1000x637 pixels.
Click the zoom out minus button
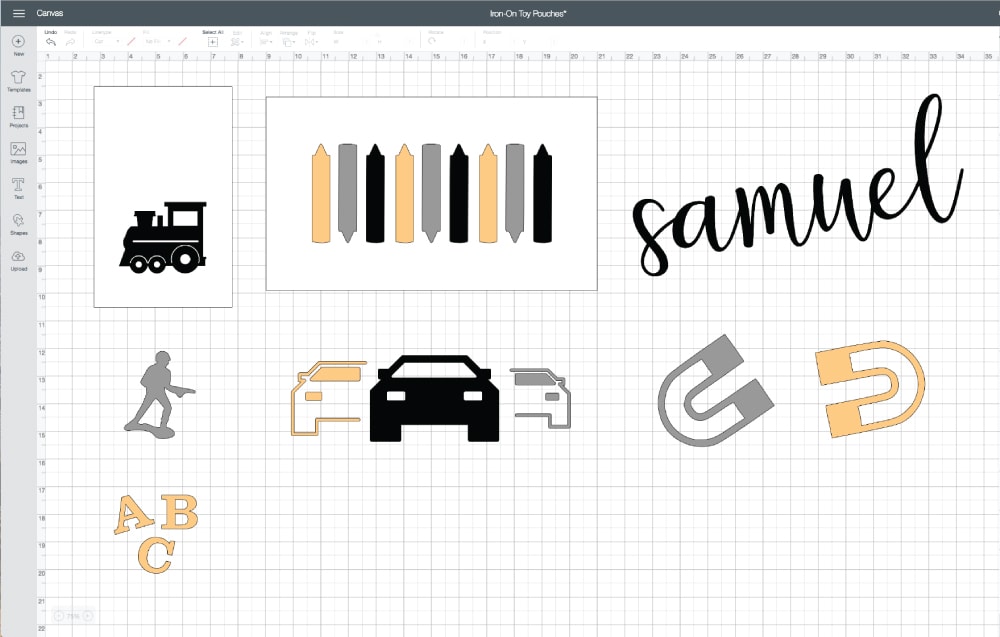(x=59, y=616)
